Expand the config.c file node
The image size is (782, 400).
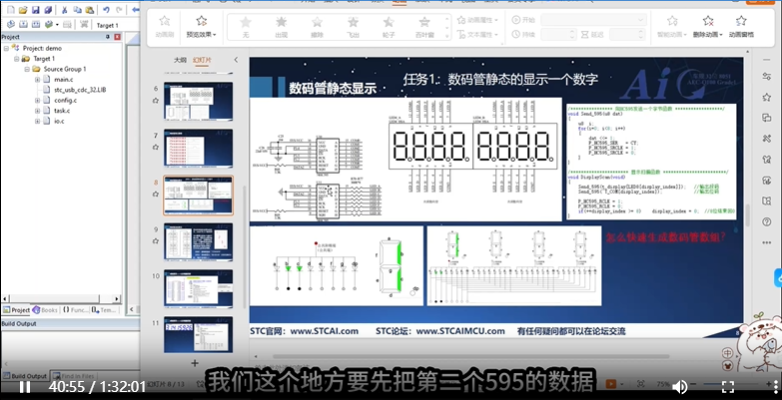pyautogui.click(x=37, y=101)
